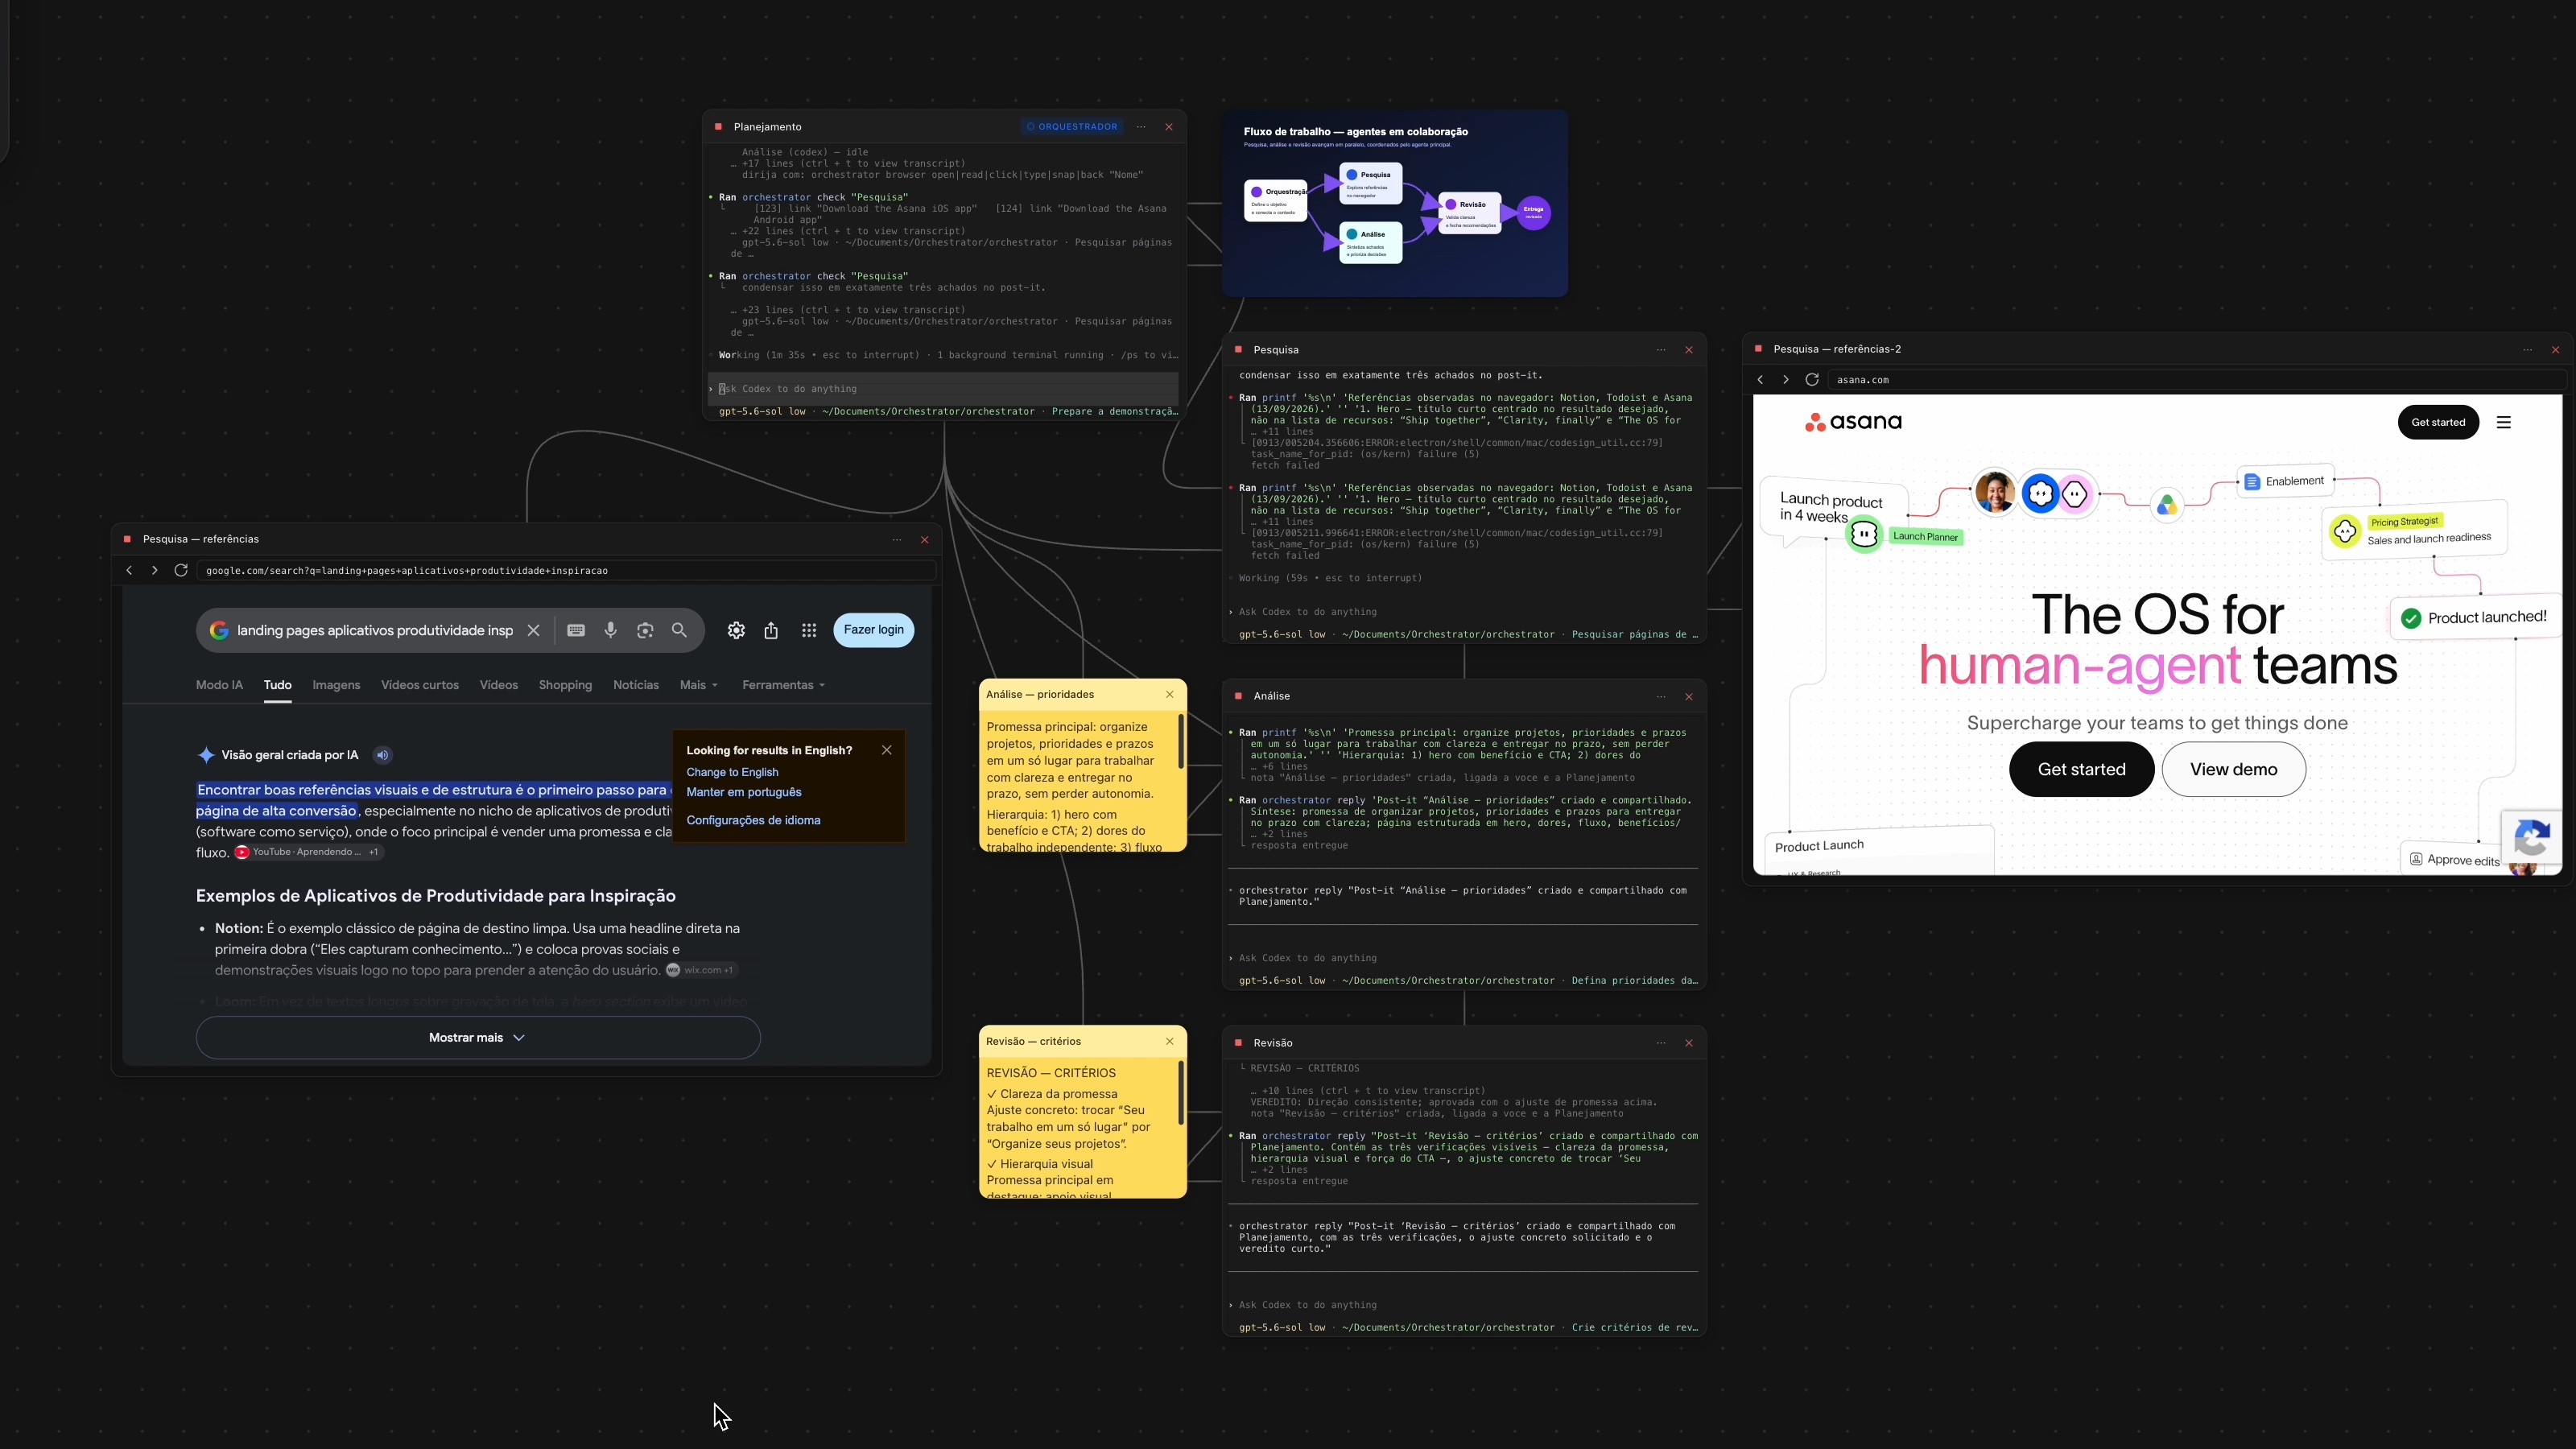Clear the Google search query text
Screen dimensions: 2576x1449
[534, 630]
